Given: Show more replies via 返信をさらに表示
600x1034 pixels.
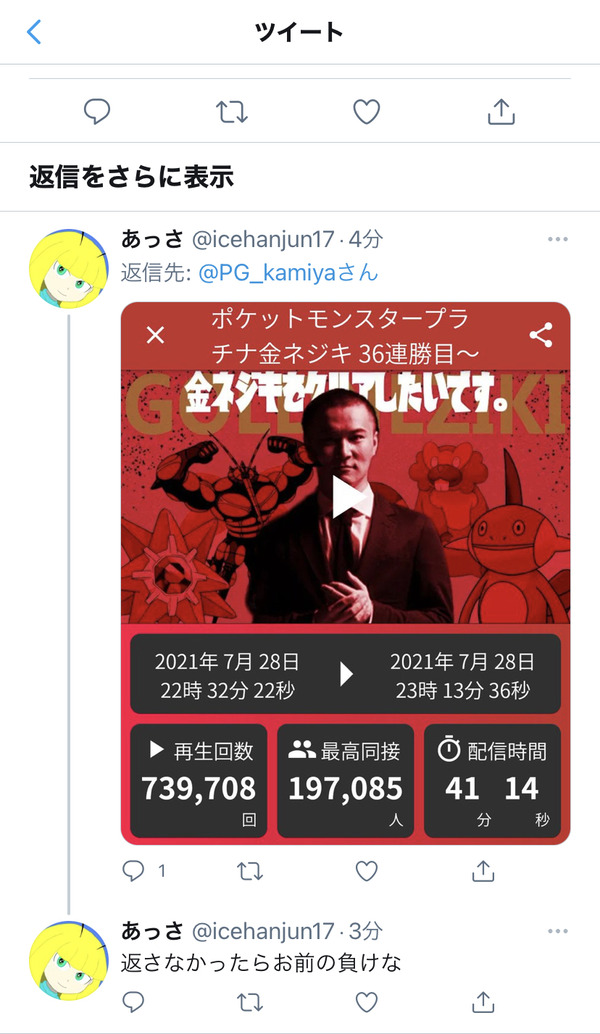Looking at the screenshot, I should 131,177.
